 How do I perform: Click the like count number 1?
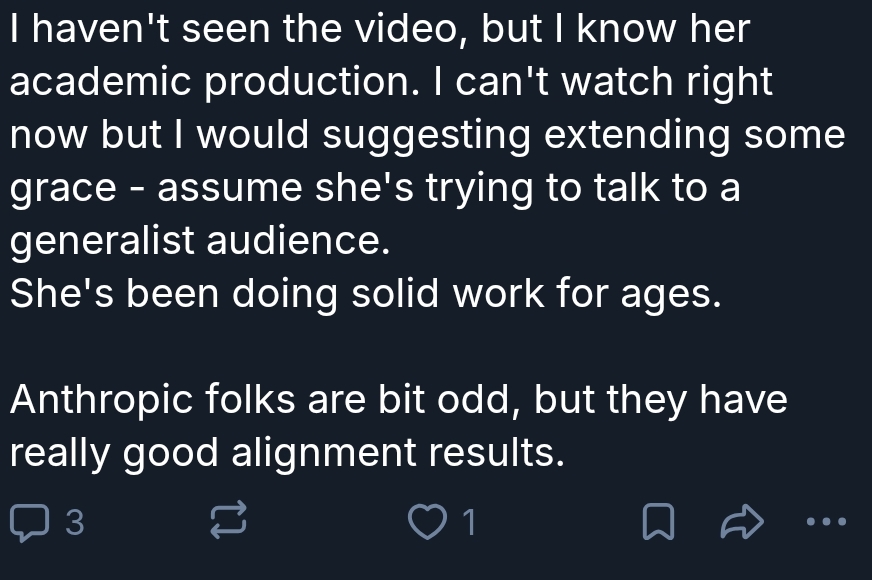tap(470, 522)
